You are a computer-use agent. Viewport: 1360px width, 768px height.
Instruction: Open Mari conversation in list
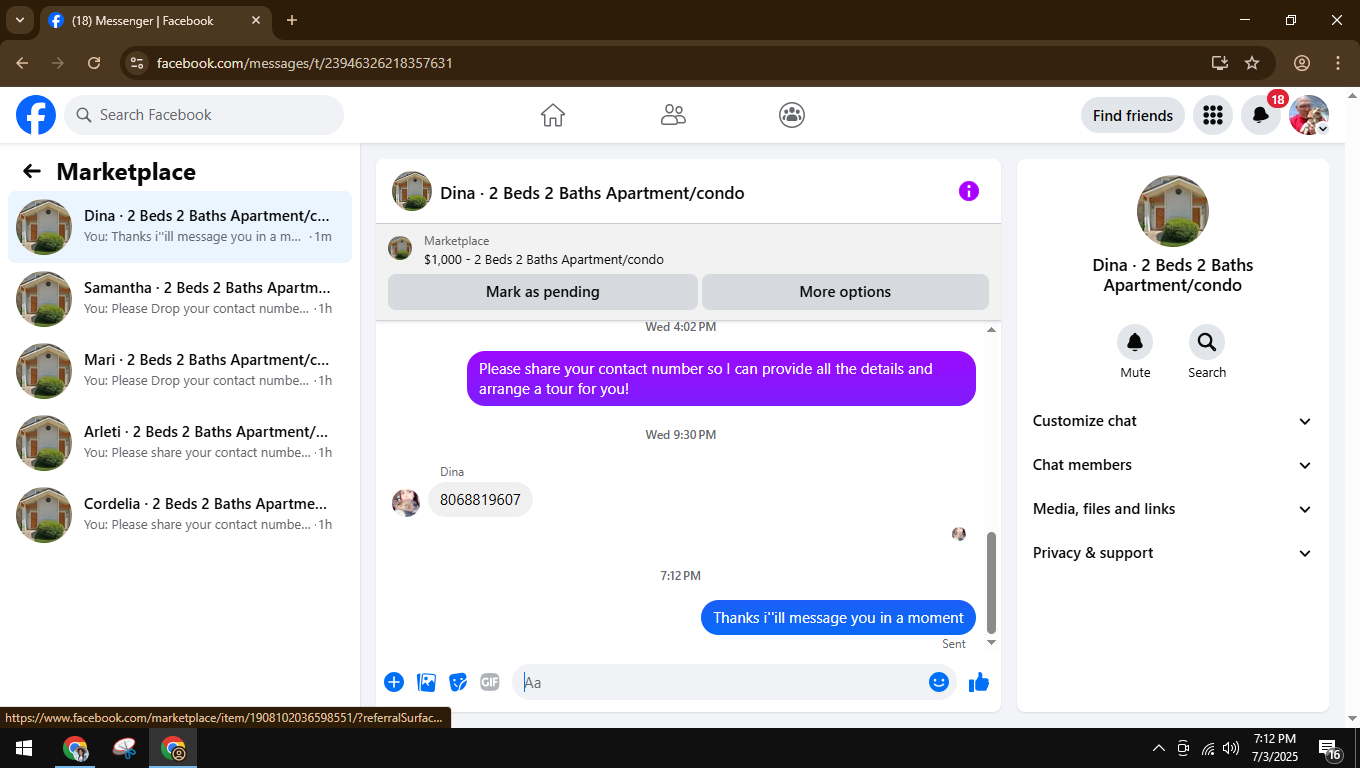pos(180,371)
